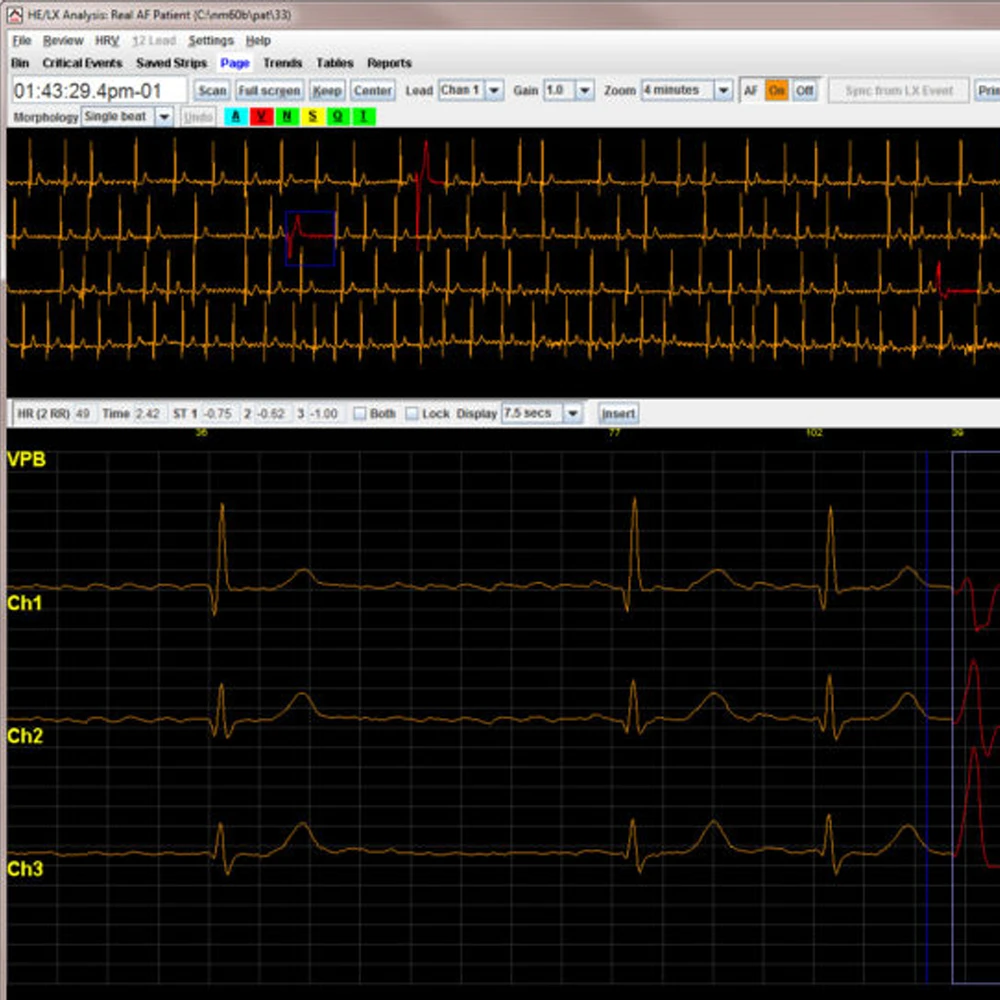Click the red V beat label button
The height and width of the screenshot is (1000, 1000).
click(262, 117)
